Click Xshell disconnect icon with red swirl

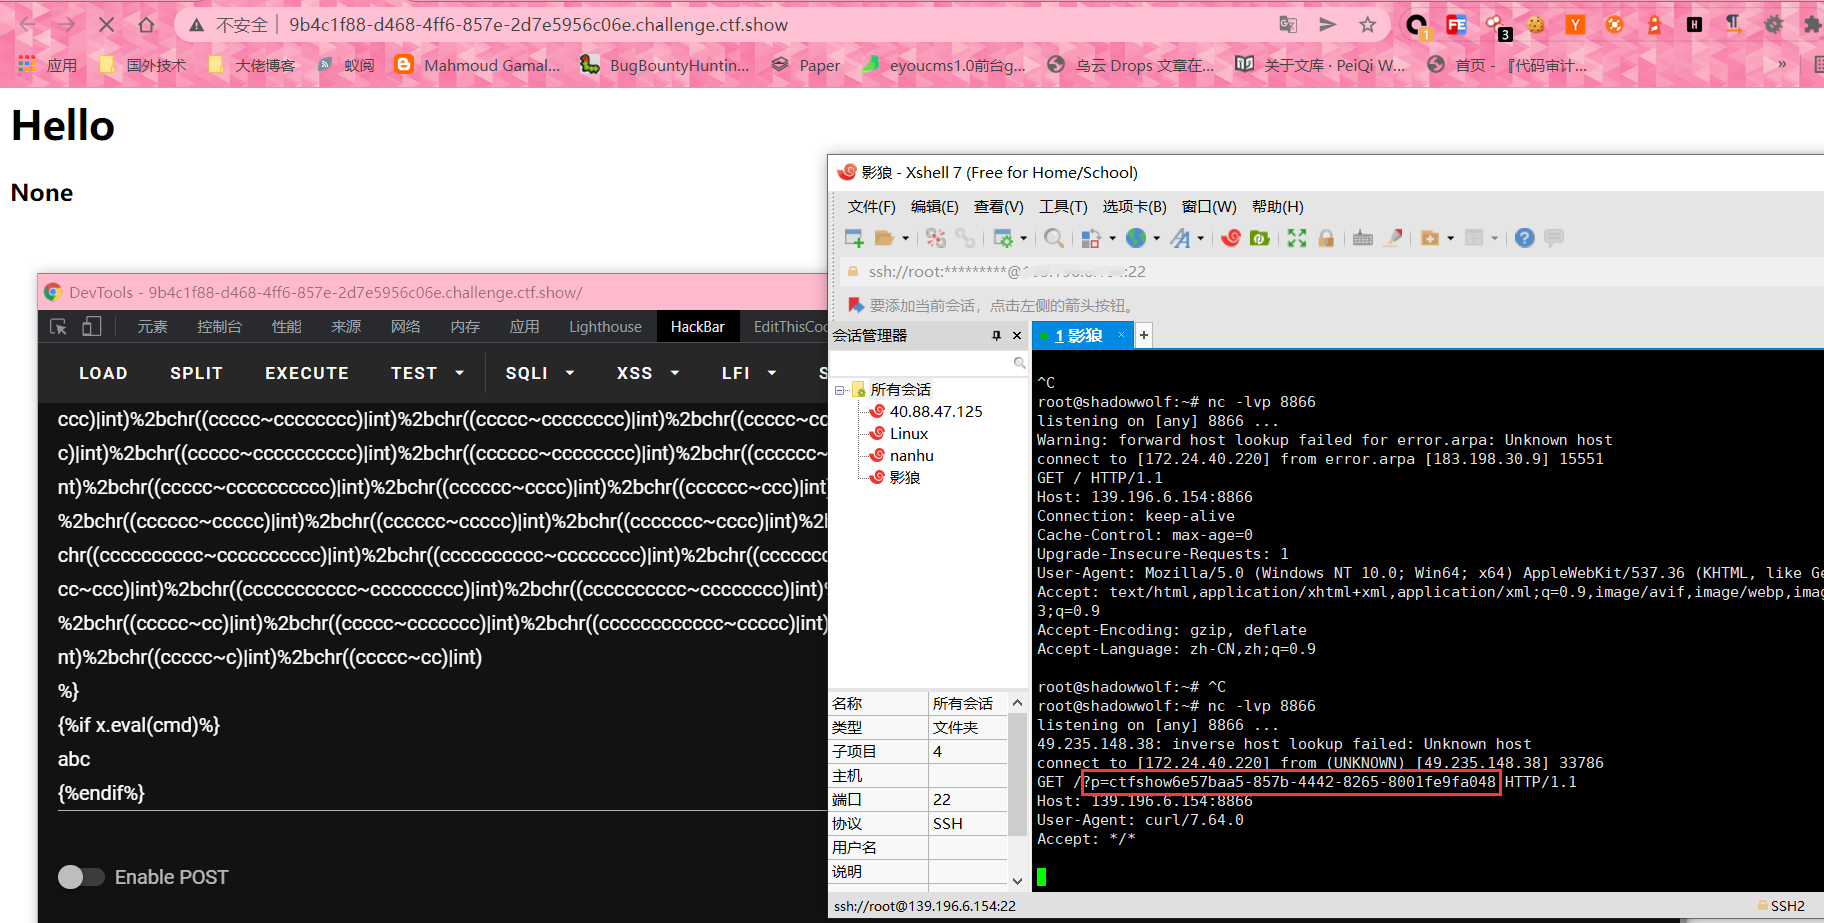[936, 238]
